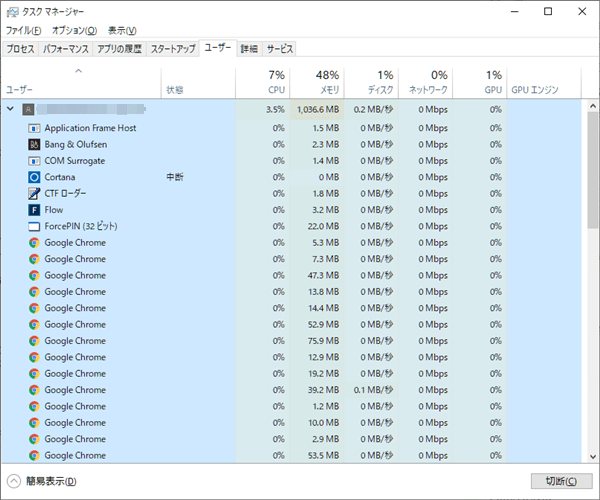Sort by the ネットワーク column header

(x=426, y=83)
